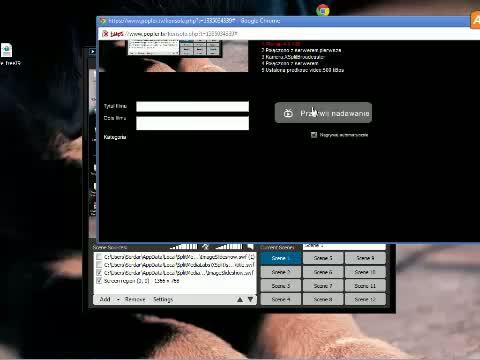Open the desktop file icon on the left

coord(6,50)
